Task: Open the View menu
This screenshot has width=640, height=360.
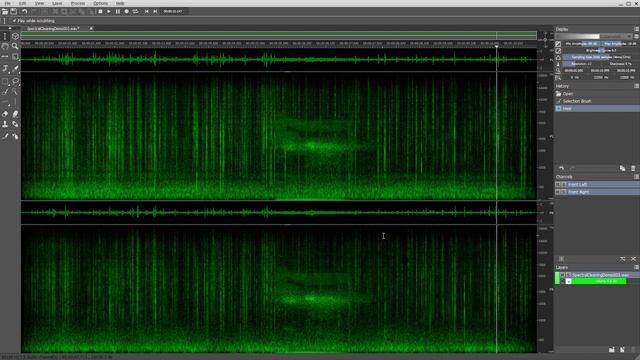Action: tap(39, 3)
